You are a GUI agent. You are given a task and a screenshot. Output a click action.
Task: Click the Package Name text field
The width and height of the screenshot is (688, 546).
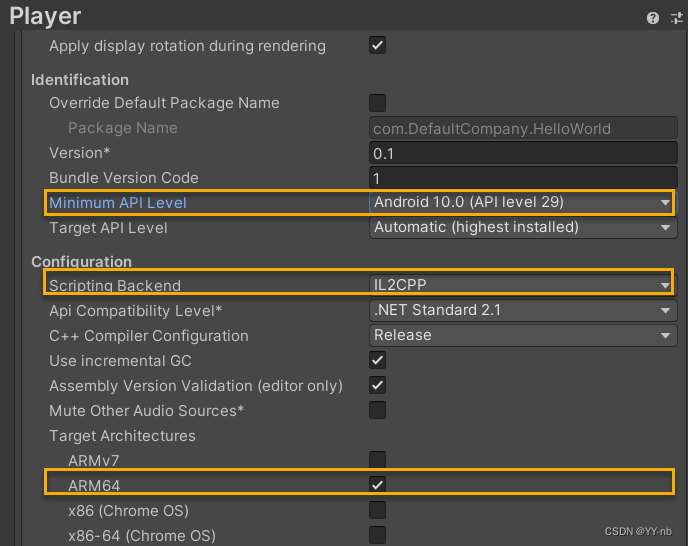[522, 128]
